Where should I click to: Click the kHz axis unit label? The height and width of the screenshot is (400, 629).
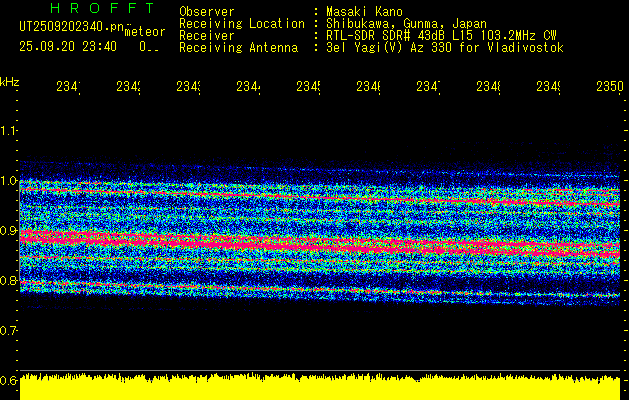[x=9, y=82]
